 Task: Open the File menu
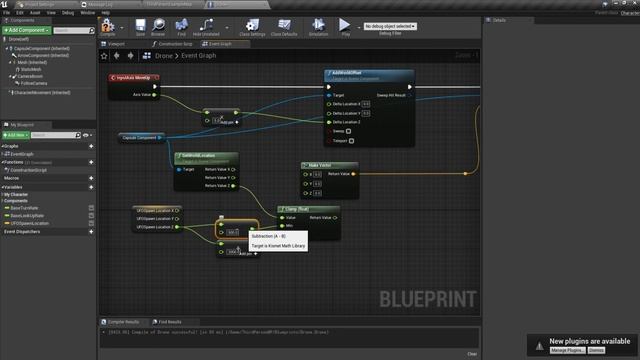pyautogui.click(x=7, y=13)
